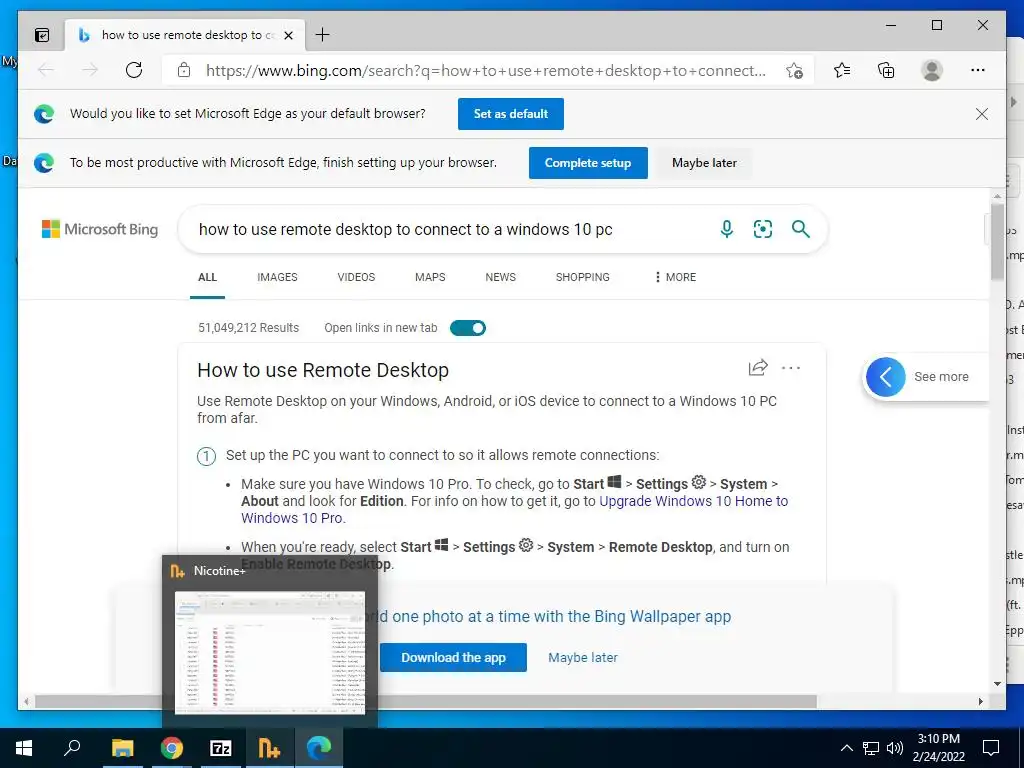The image size is (1024, 768).
Task: Click the horizontal page scrollbar
Action: point(425,701)
